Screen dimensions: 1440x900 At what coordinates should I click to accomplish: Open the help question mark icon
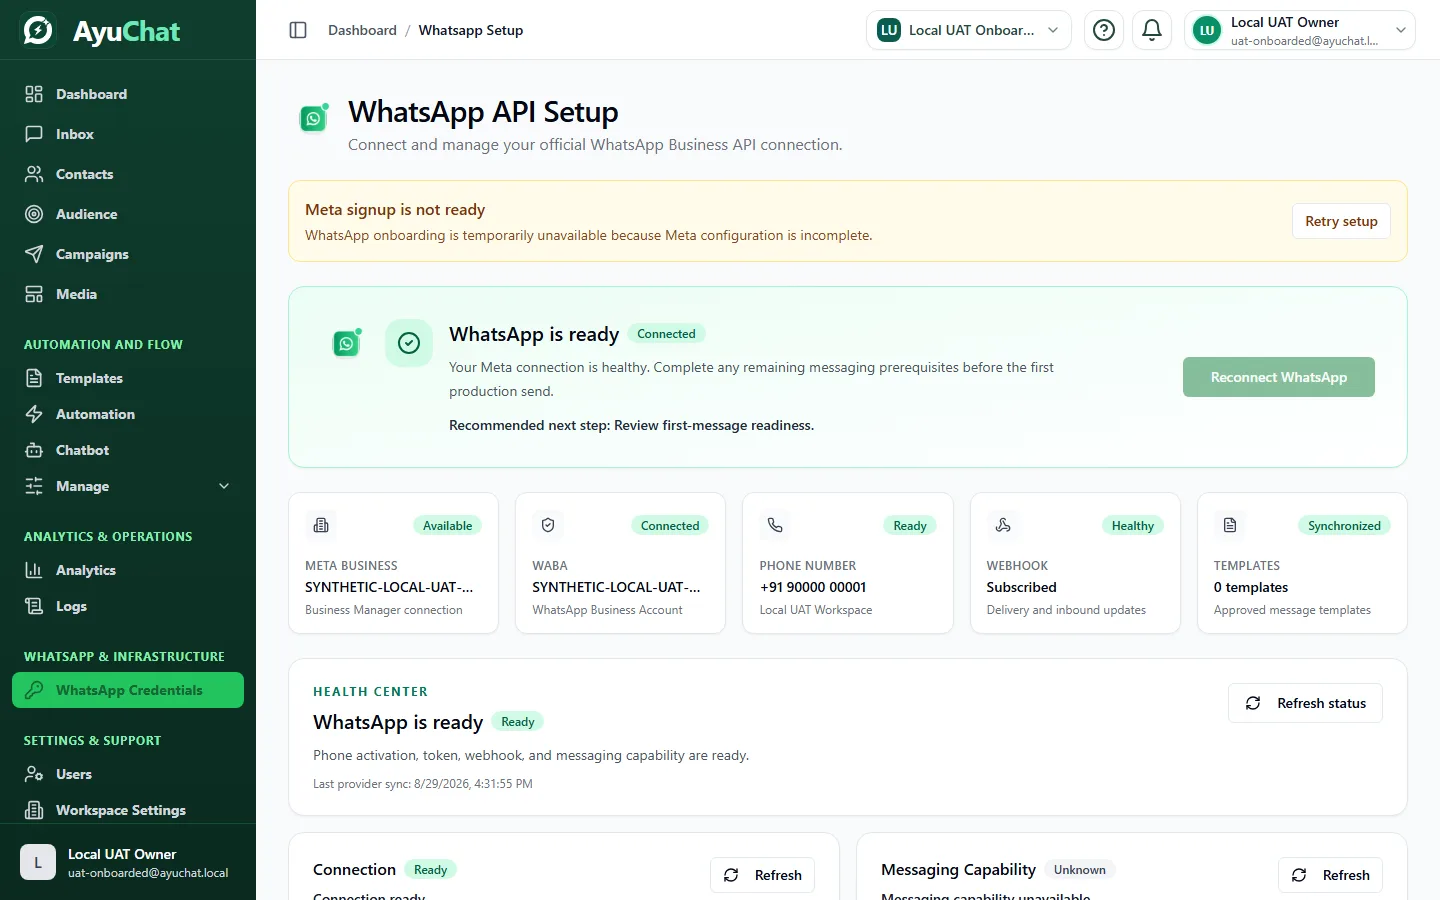[1104, 30]
